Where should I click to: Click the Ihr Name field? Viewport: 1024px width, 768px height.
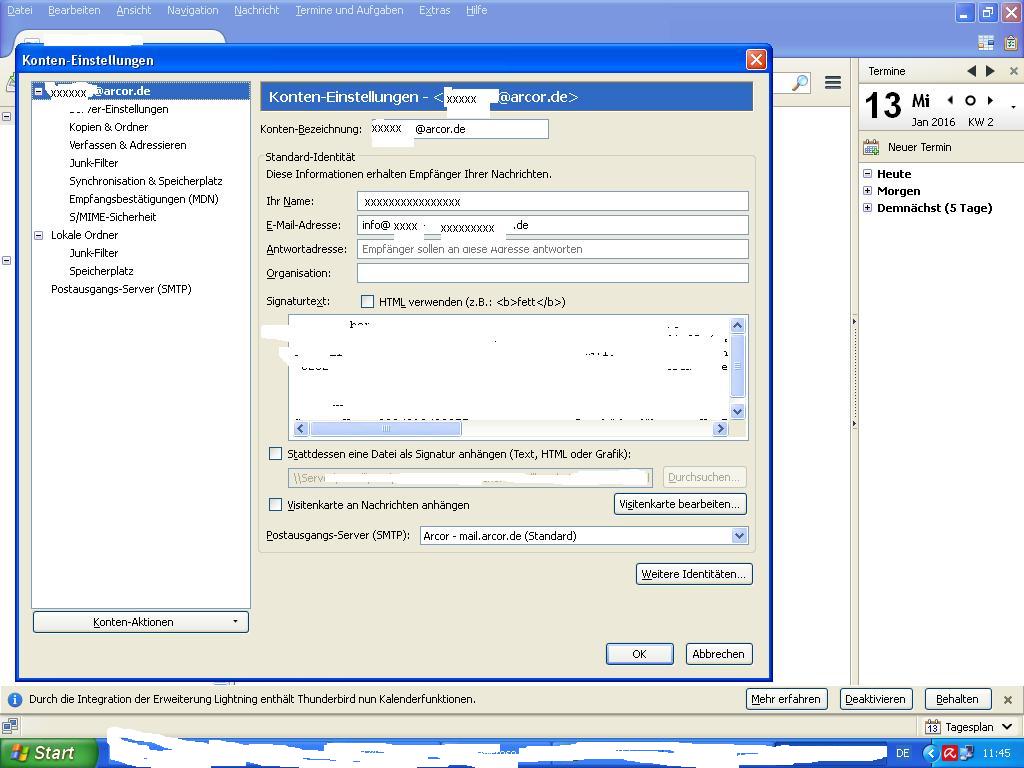coord(552,201)
